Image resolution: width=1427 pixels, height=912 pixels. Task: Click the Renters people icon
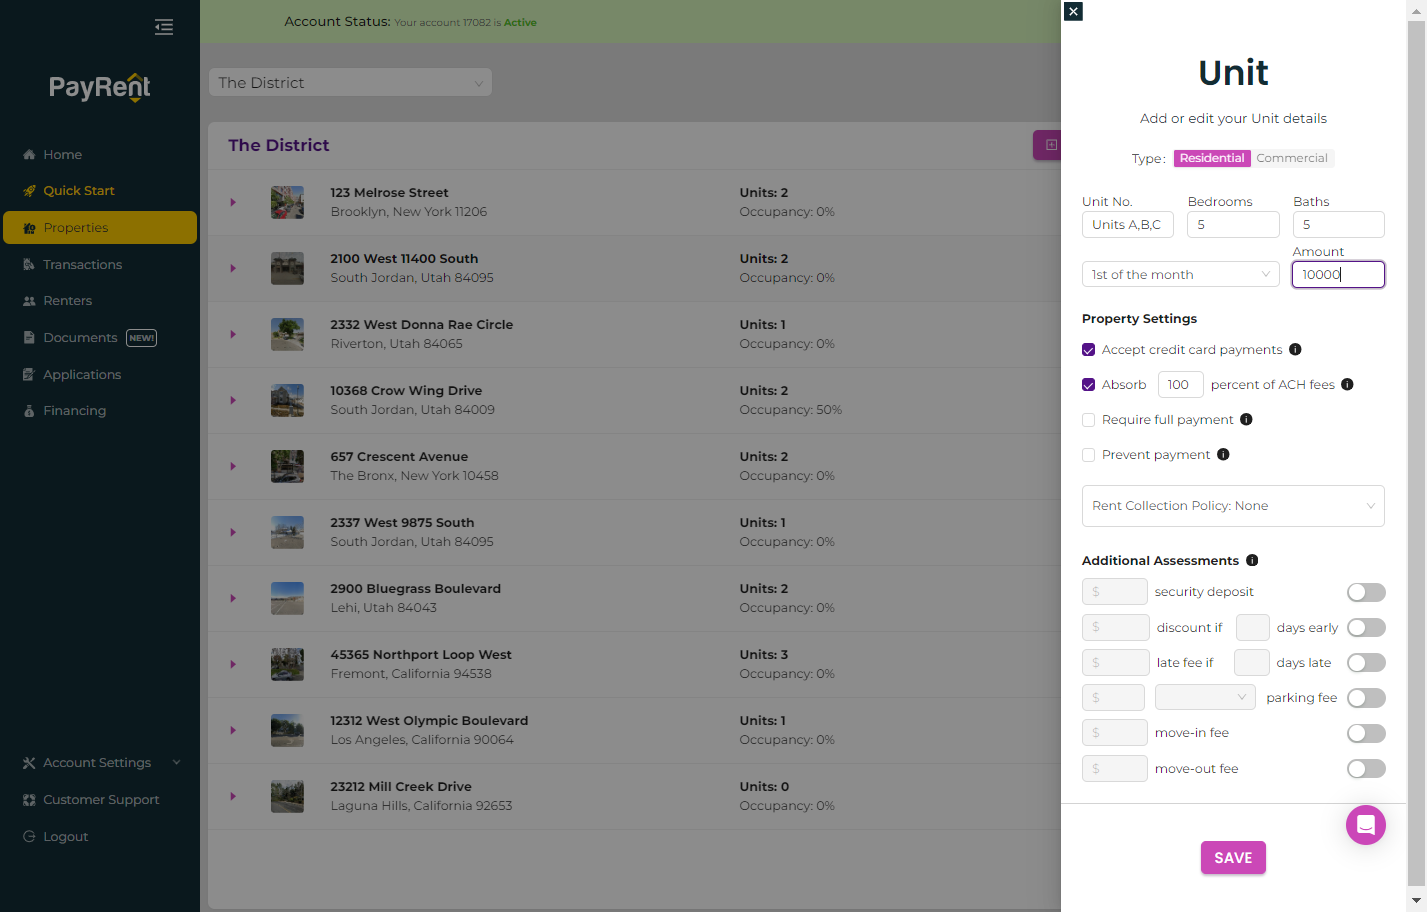[x=29, y=301]
